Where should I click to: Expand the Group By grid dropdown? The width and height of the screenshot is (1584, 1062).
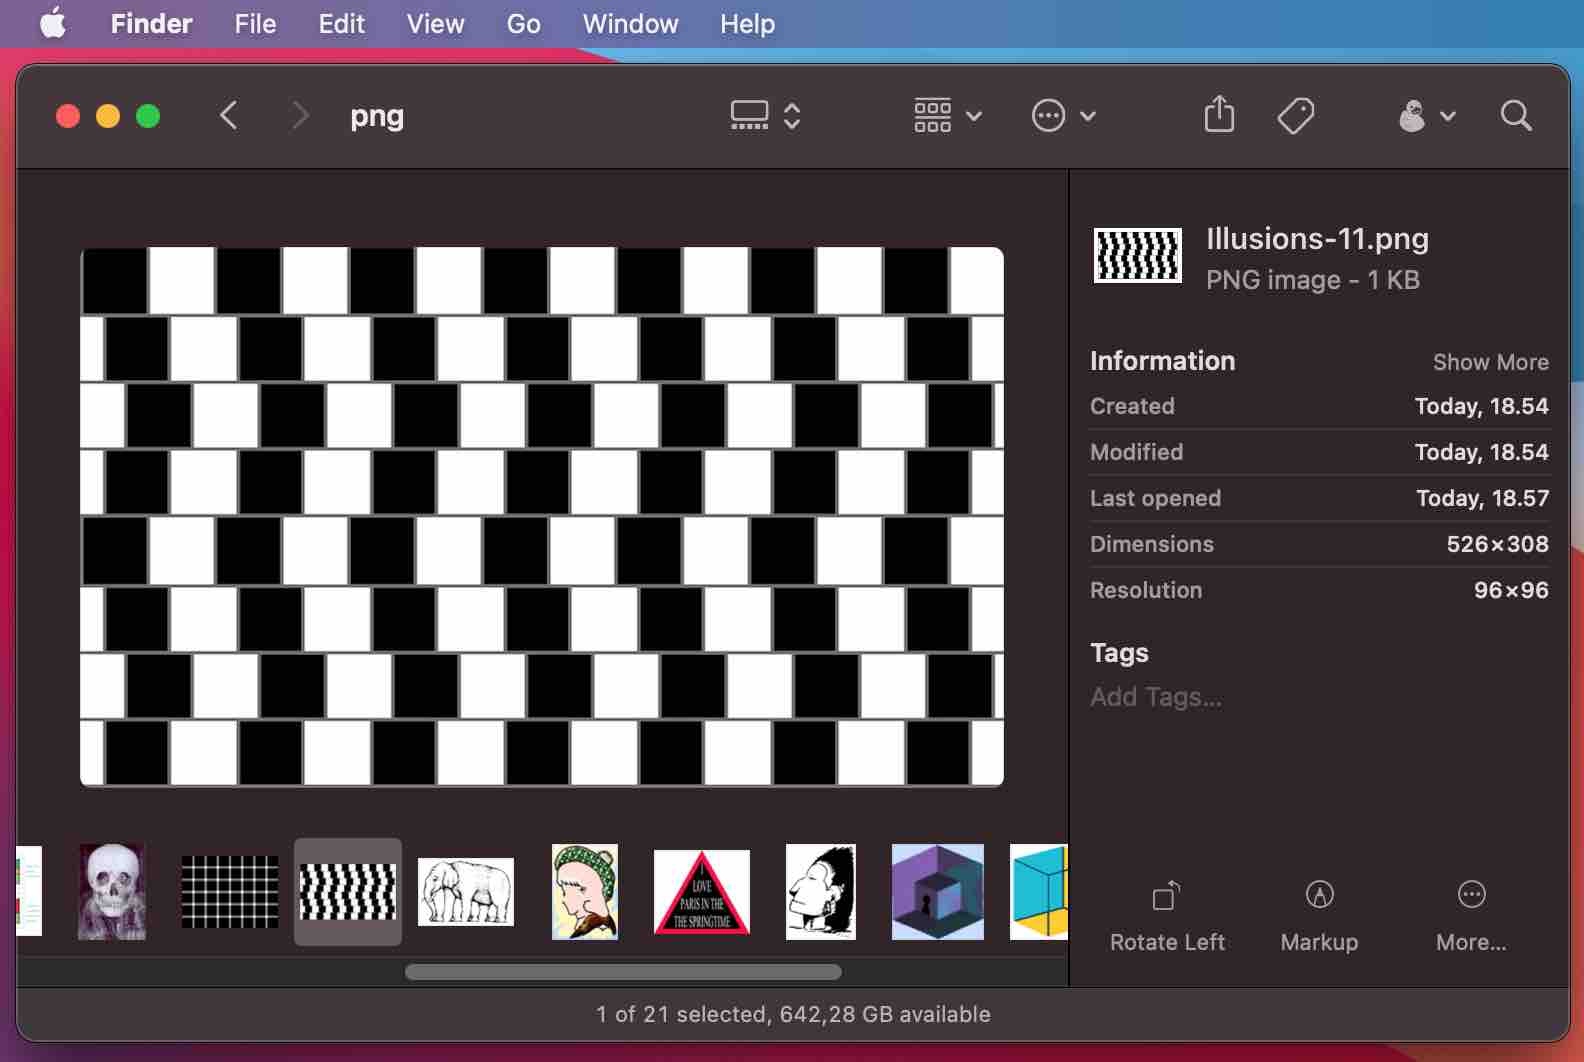[947, 116]
